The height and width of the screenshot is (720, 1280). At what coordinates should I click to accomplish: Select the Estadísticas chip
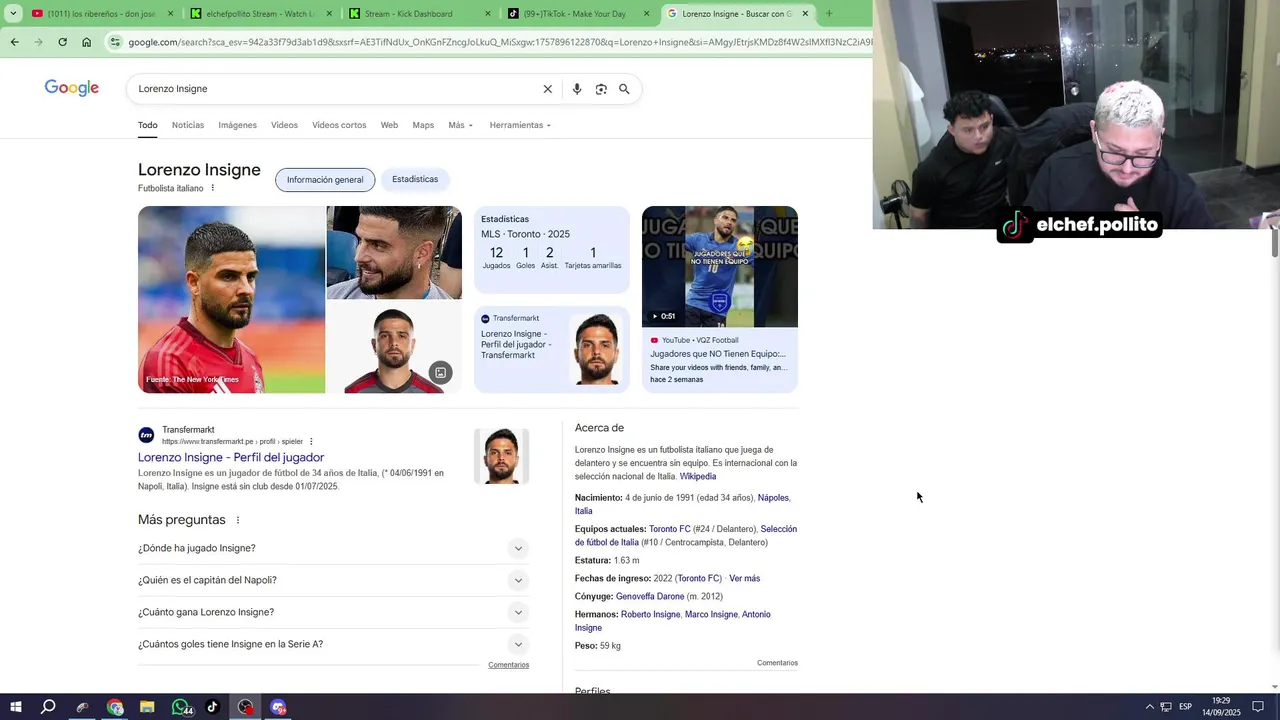click(415, 179)
